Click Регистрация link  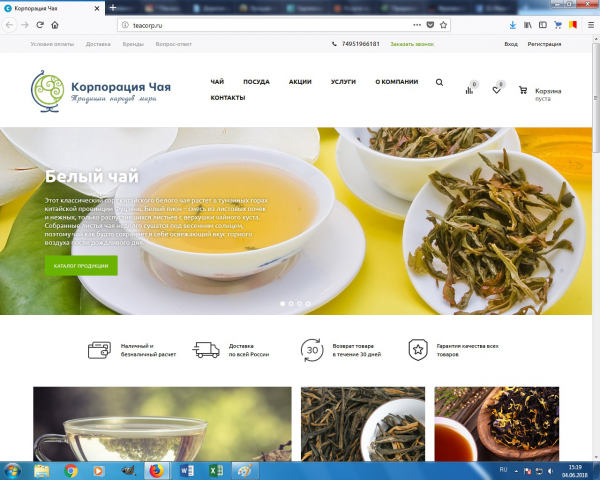[x=544, y=44]
